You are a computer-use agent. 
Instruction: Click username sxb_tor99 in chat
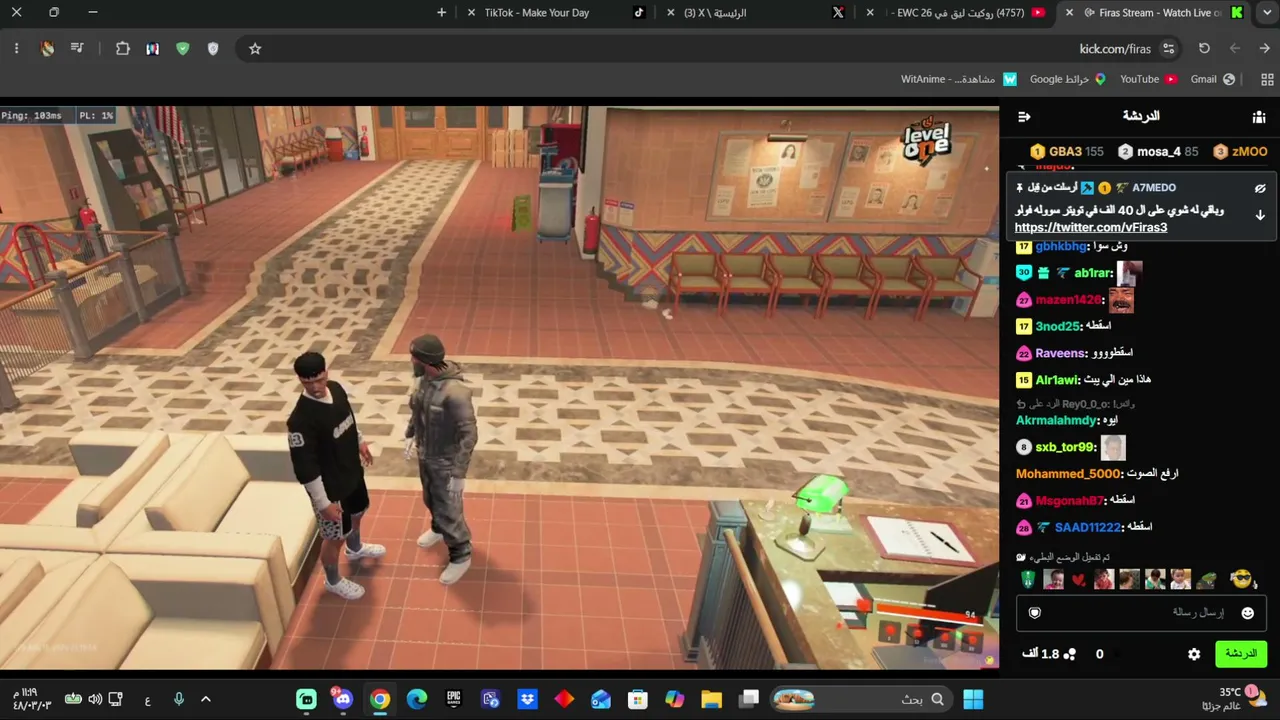[1065, 447]
